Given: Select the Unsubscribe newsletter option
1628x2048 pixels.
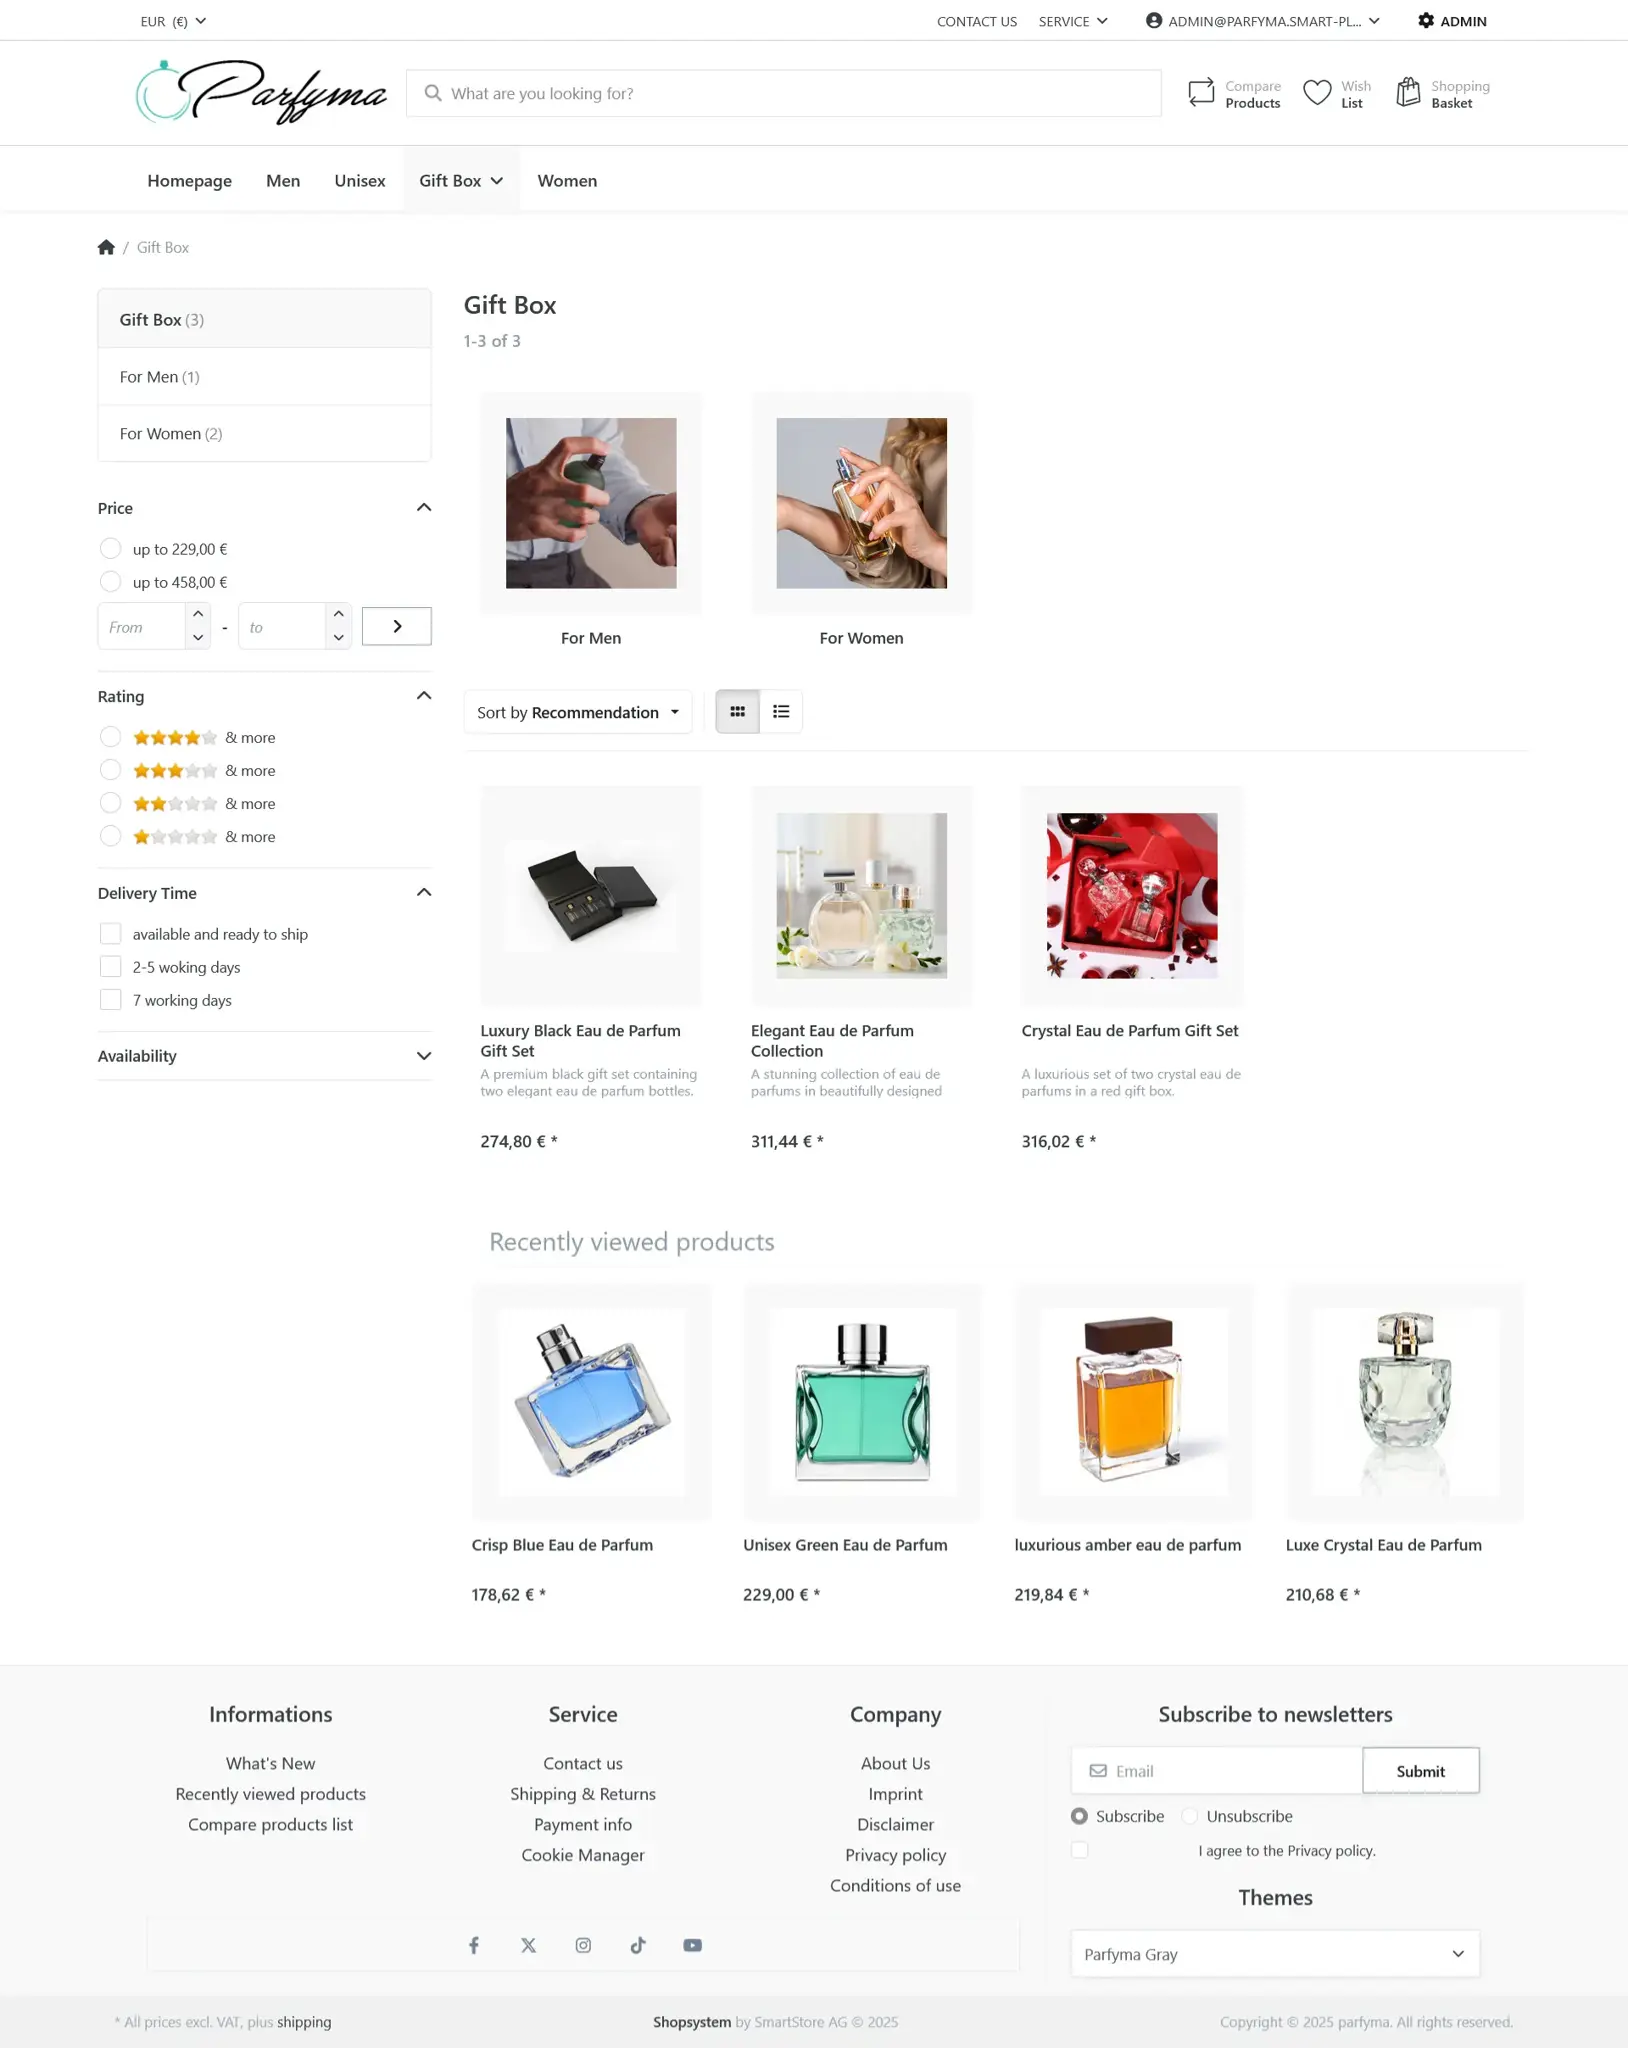Looking at the screenshot, I should (1190, 1816).
